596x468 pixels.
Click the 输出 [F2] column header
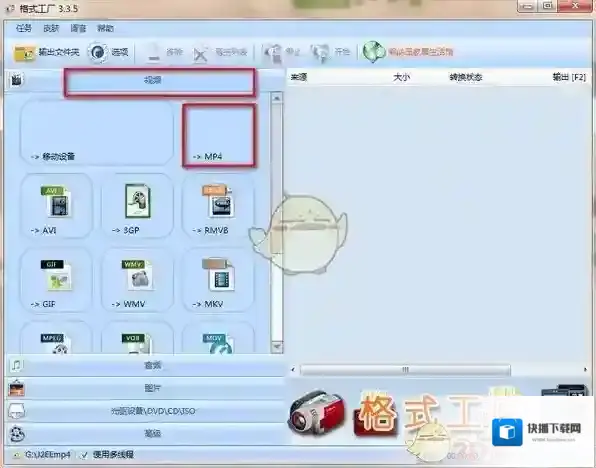[x=569, y=77]
